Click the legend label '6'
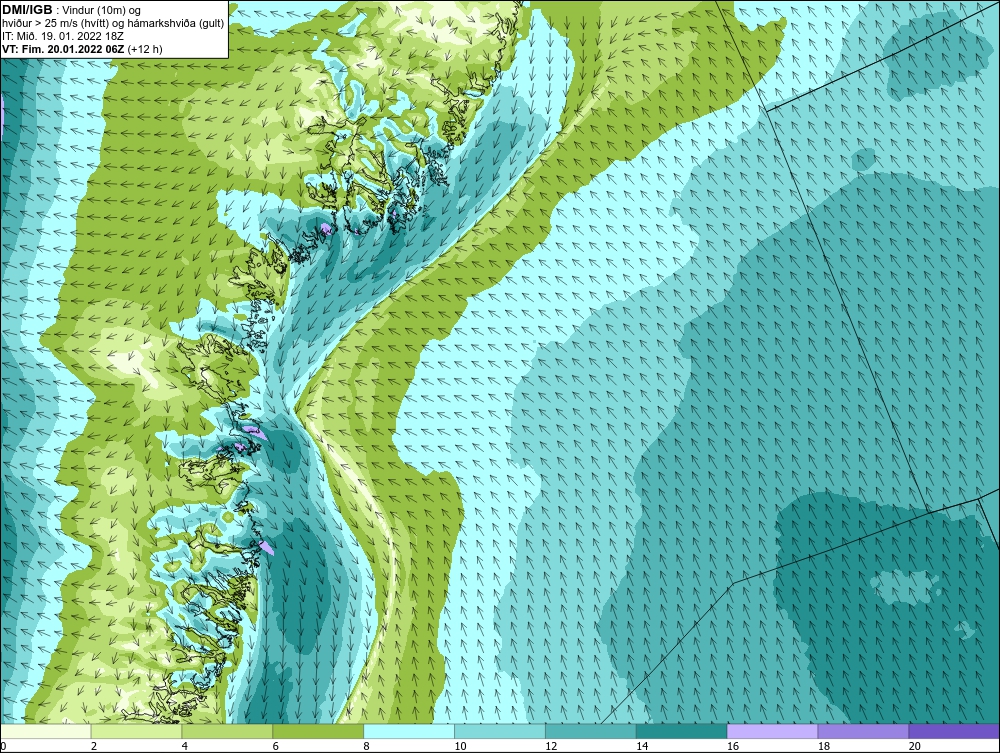The width and height of the screenshot is (1000, 753). [276, 746]
